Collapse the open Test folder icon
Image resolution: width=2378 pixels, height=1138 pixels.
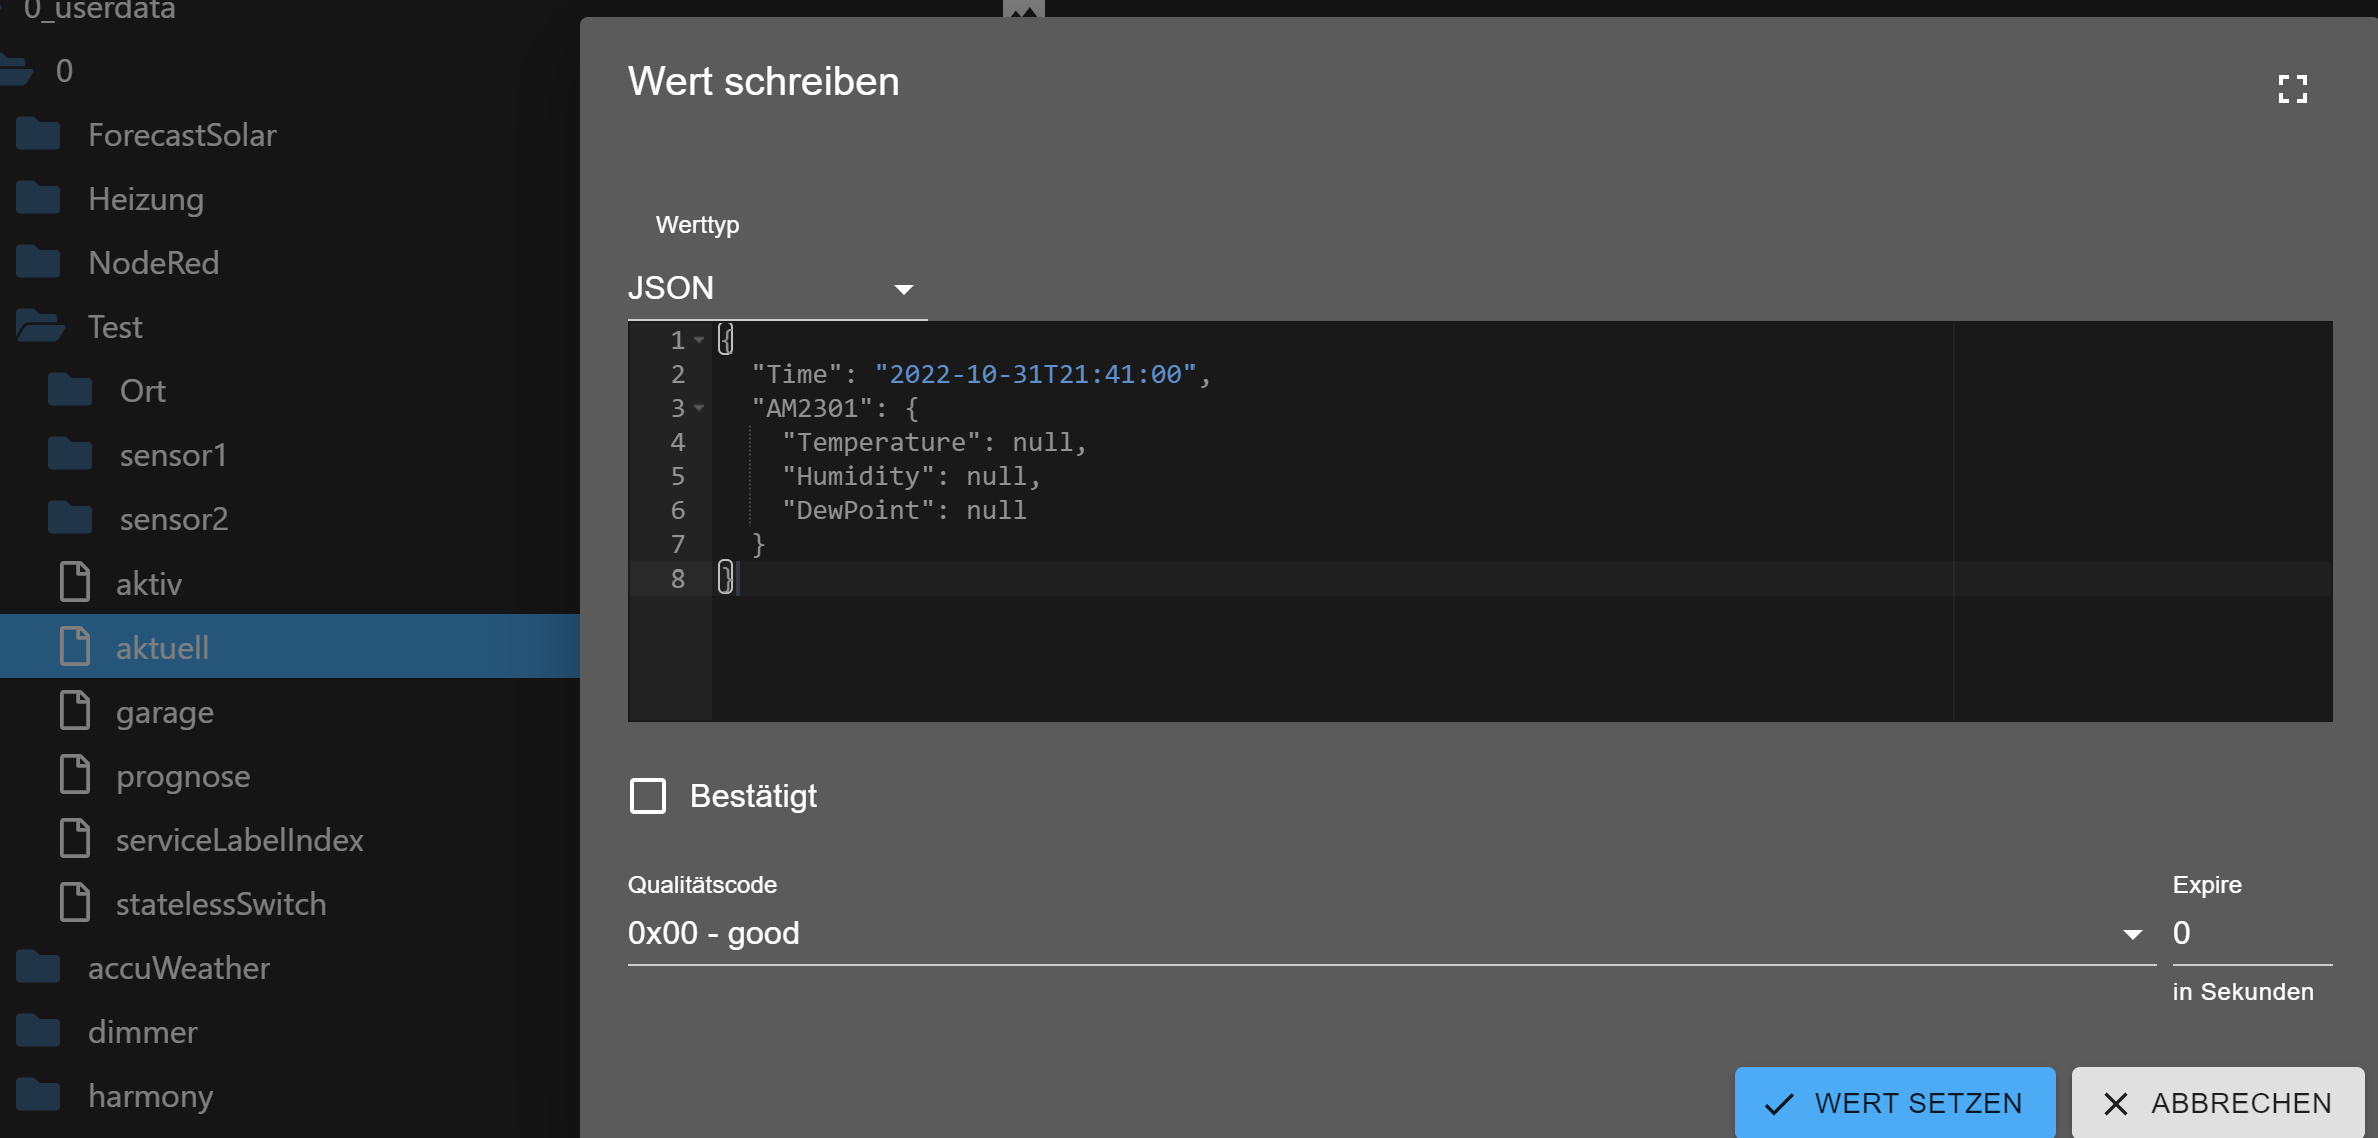[x=40, y=326]
